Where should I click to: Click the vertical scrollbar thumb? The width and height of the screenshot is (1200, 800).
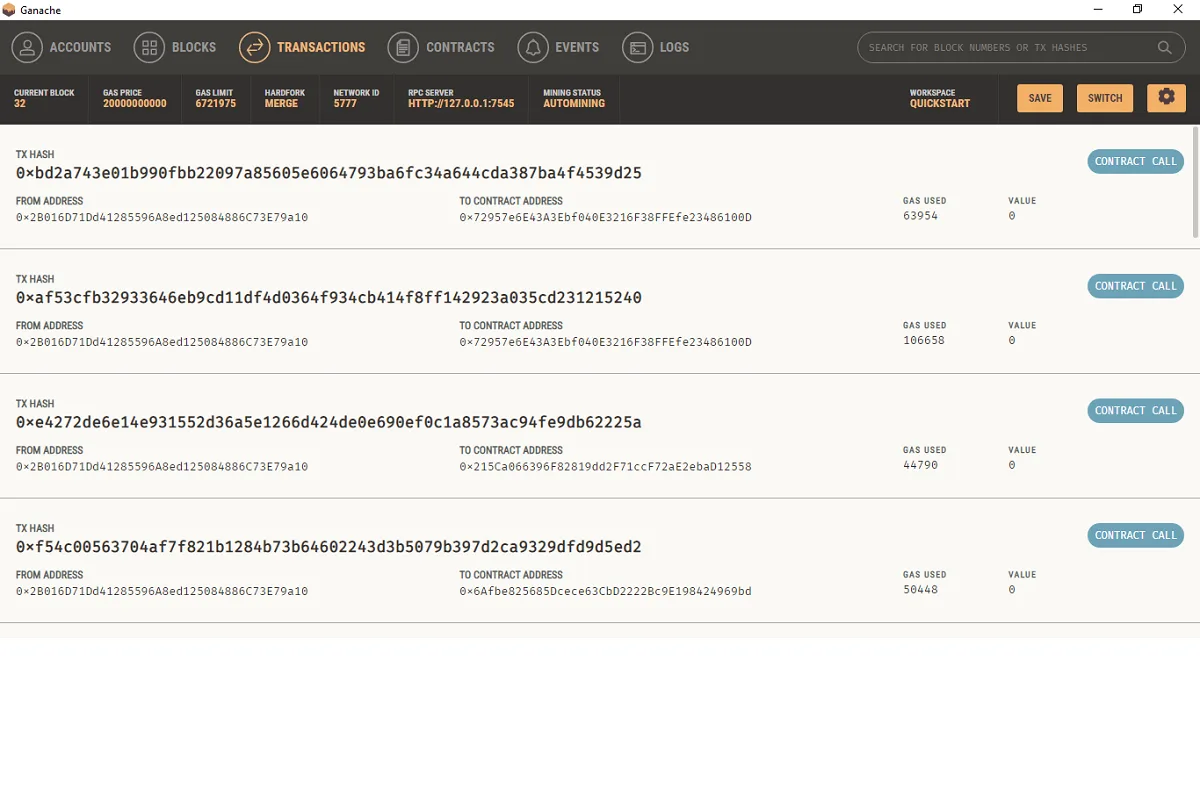(1195, 181)
